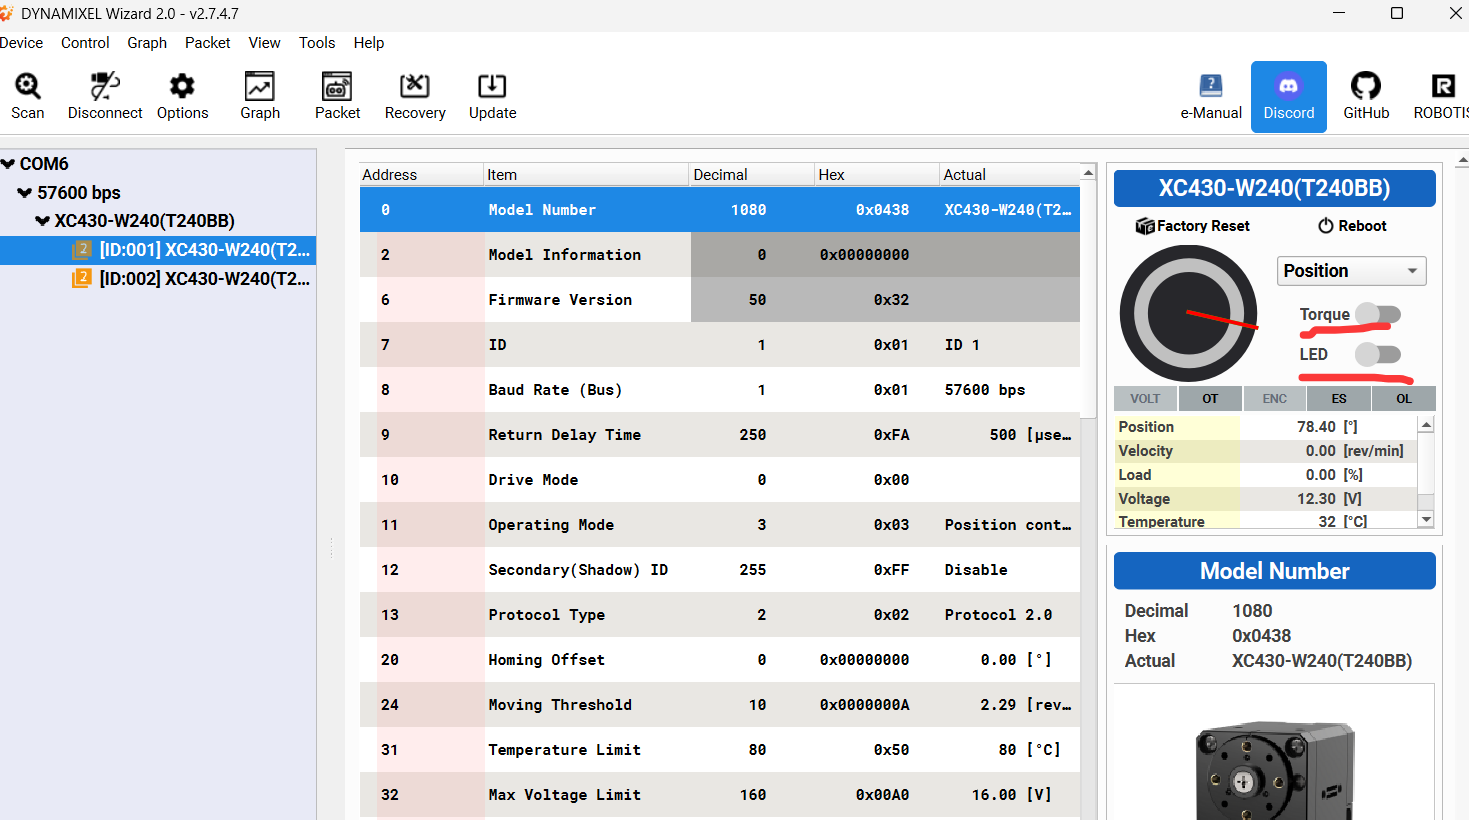Select the Firmware Version row
Image resolution: width=1469 pixels, height=820 pixels.
pos(720,300)
